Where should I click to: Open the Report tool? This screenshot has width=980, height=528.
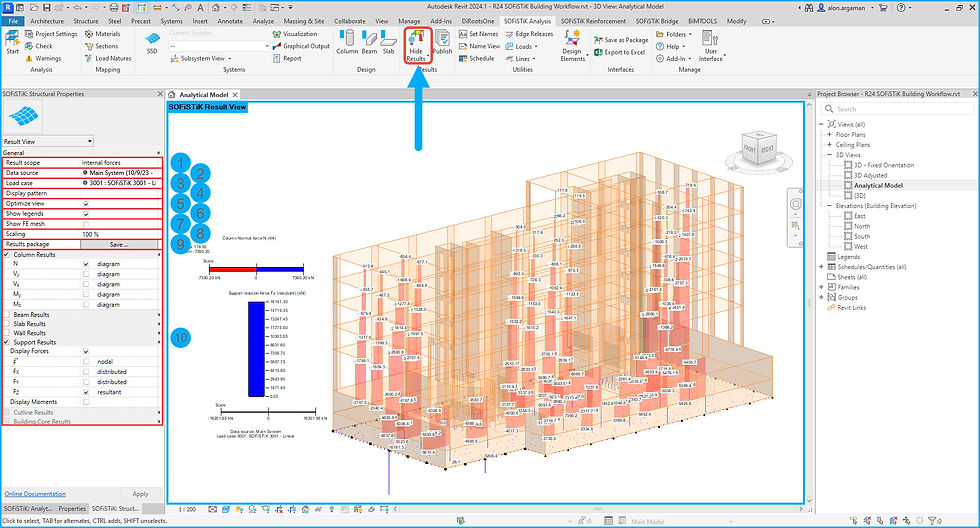288,58
